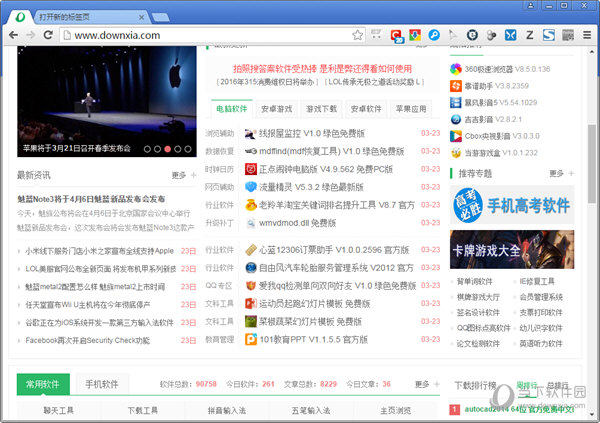Select the highlighted third carousel dot
600x423 pixels.
(168, 149)
